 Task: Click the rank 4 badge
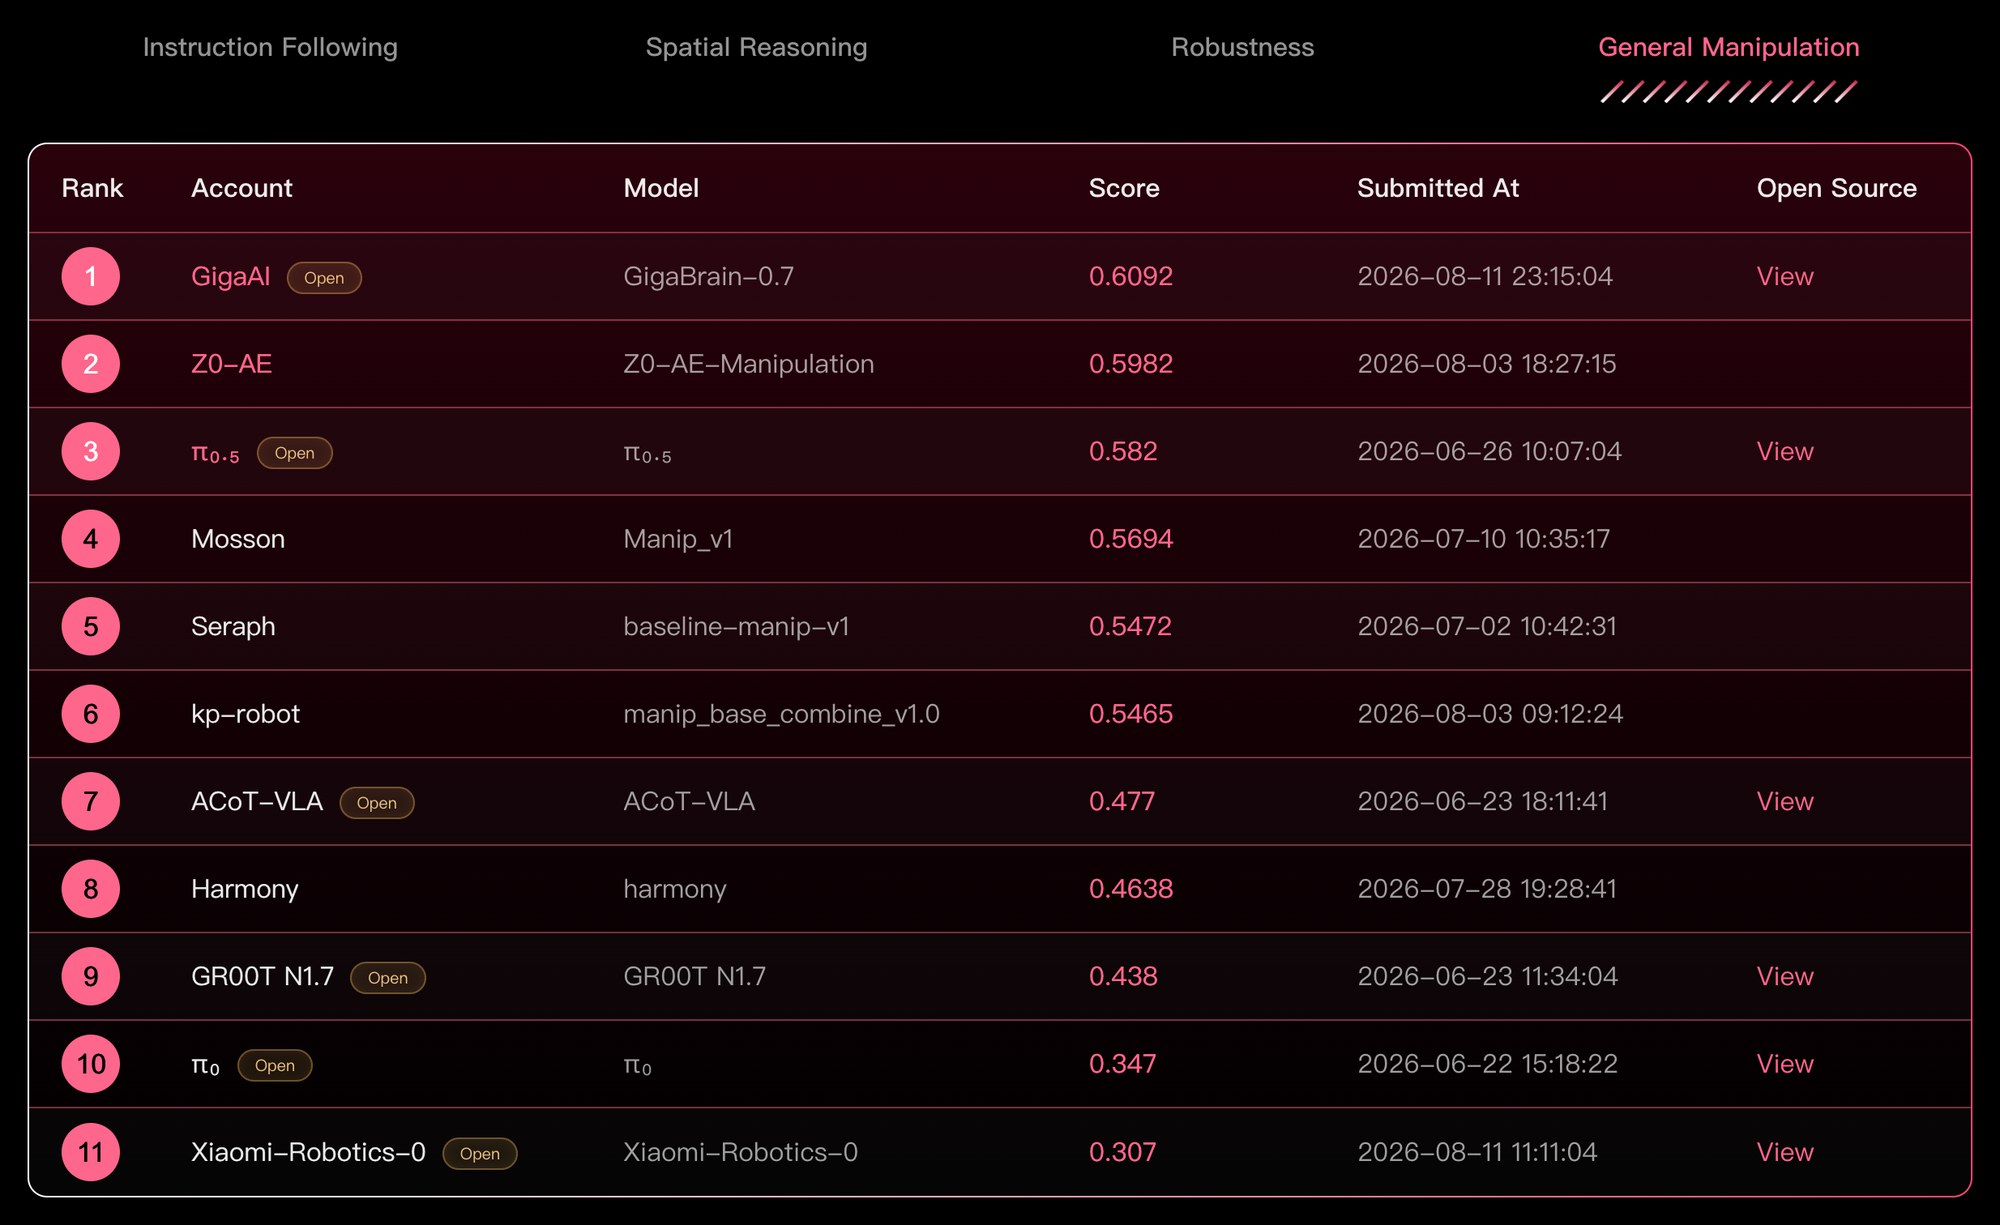[91, 539]
